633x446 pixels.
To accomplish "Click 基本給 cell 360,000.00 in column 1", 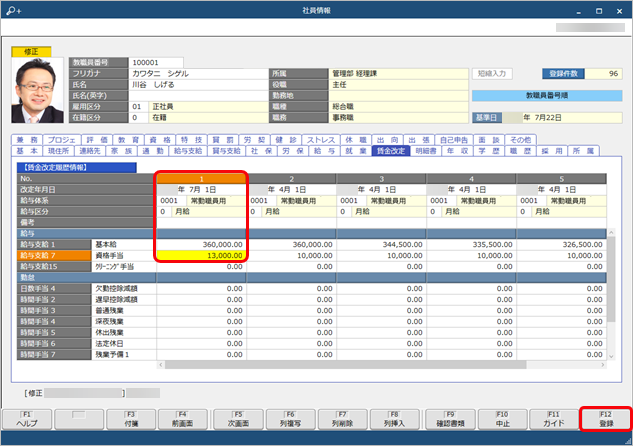I will (201, 245).
